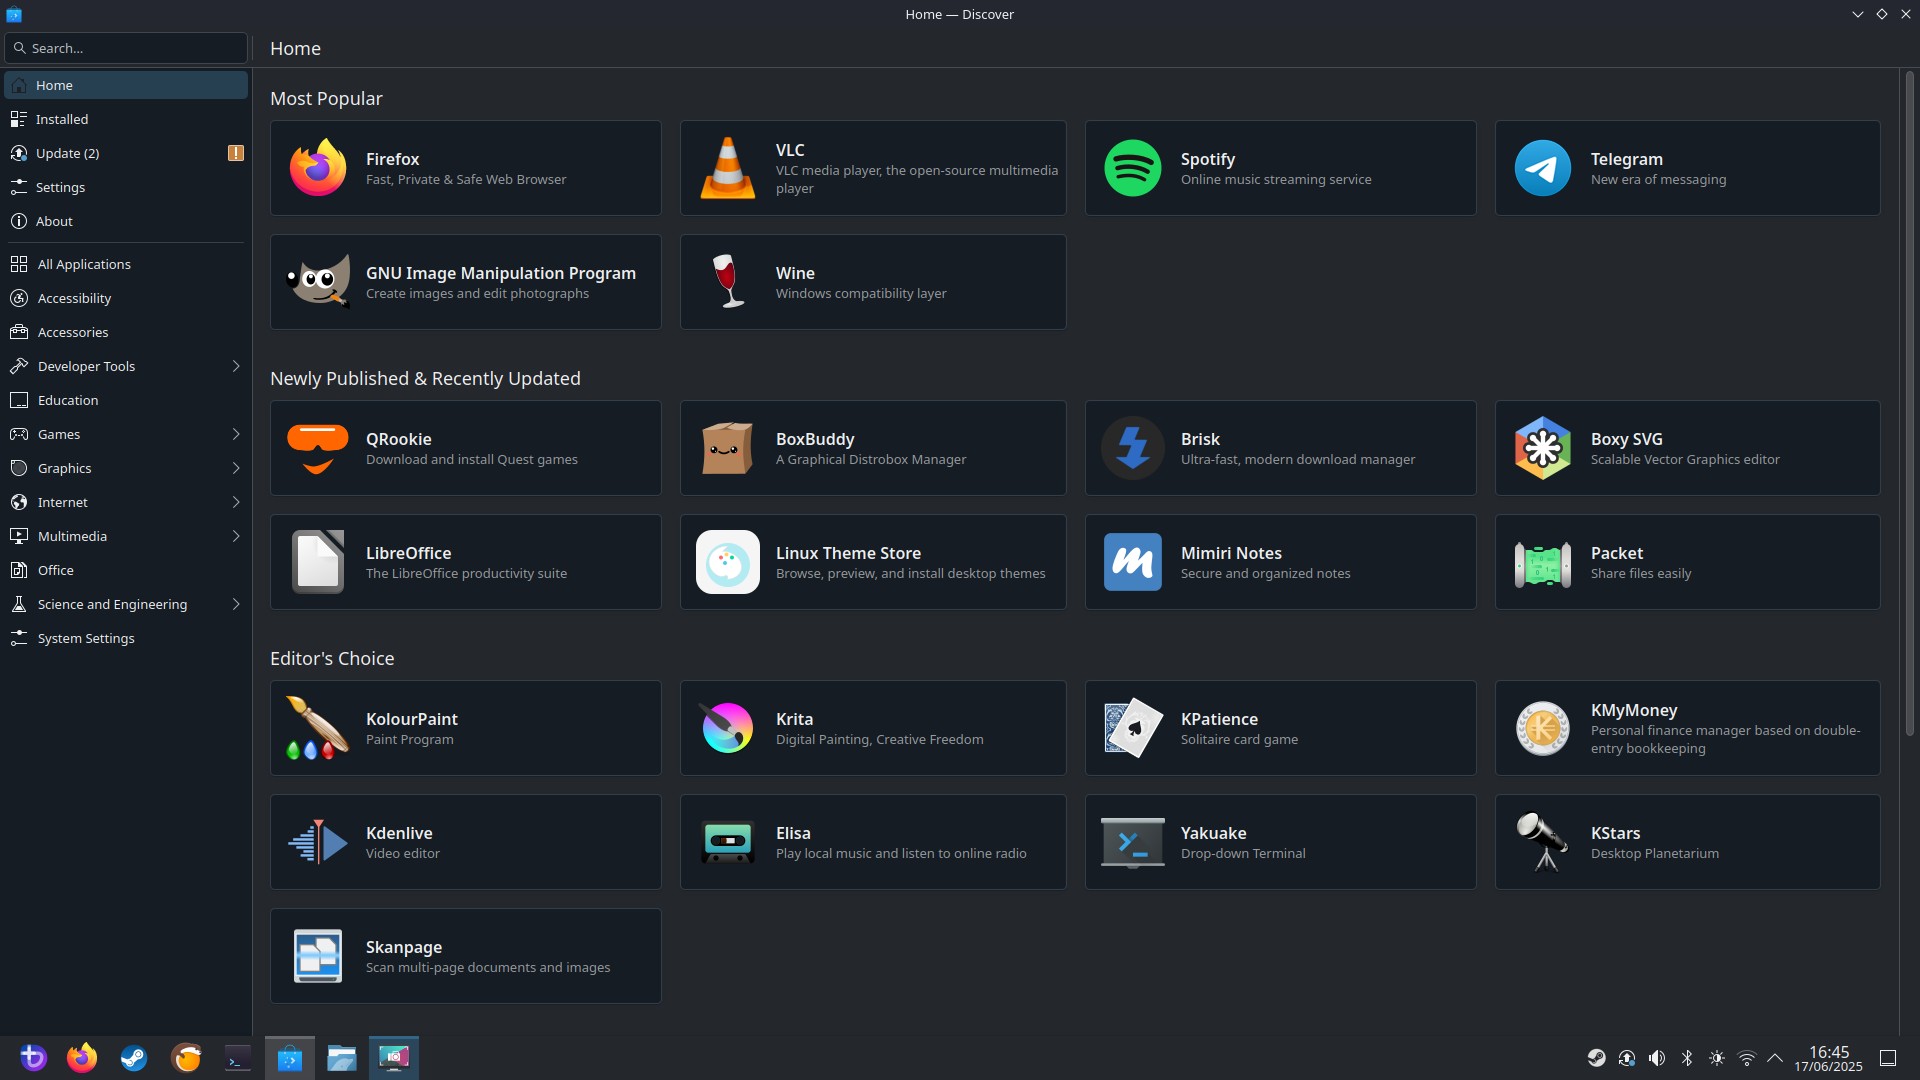
Task: Expand the Multimedia category arrow
Action: tap(236, 536)
